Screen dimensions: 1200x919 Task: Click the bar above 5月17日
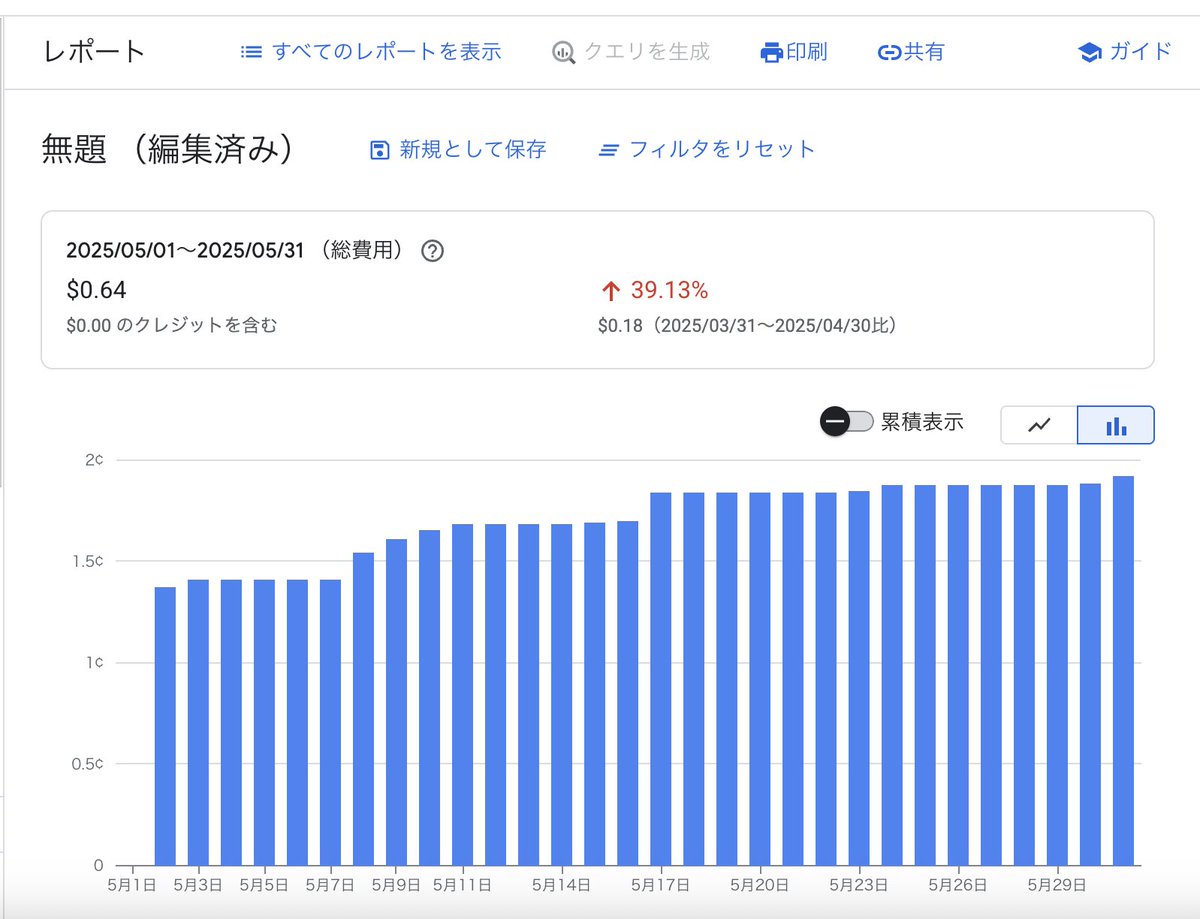[x=661, y=679]
